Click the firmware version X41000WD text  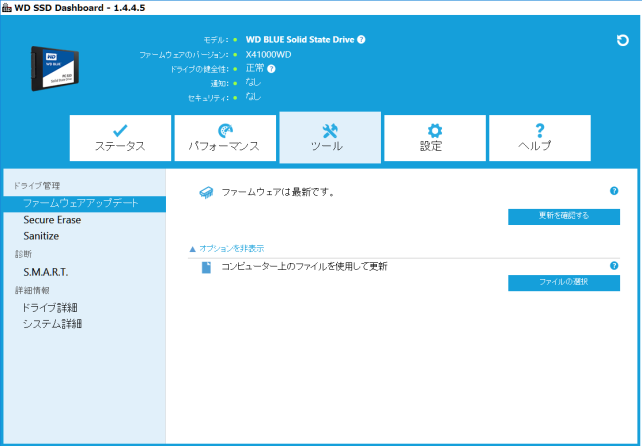[x=269, y=54]
